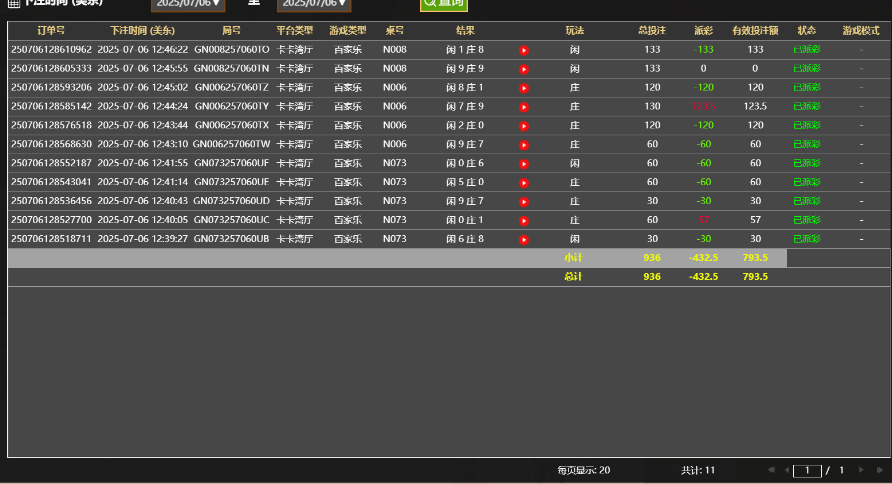Open the start date dropdown
The width and height of the screenshot is (892, 484).
[188, 4]
